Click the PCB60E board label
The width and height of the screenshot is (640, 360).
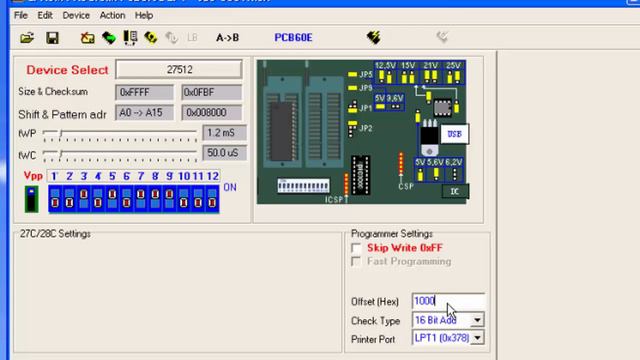click(293, 38)
